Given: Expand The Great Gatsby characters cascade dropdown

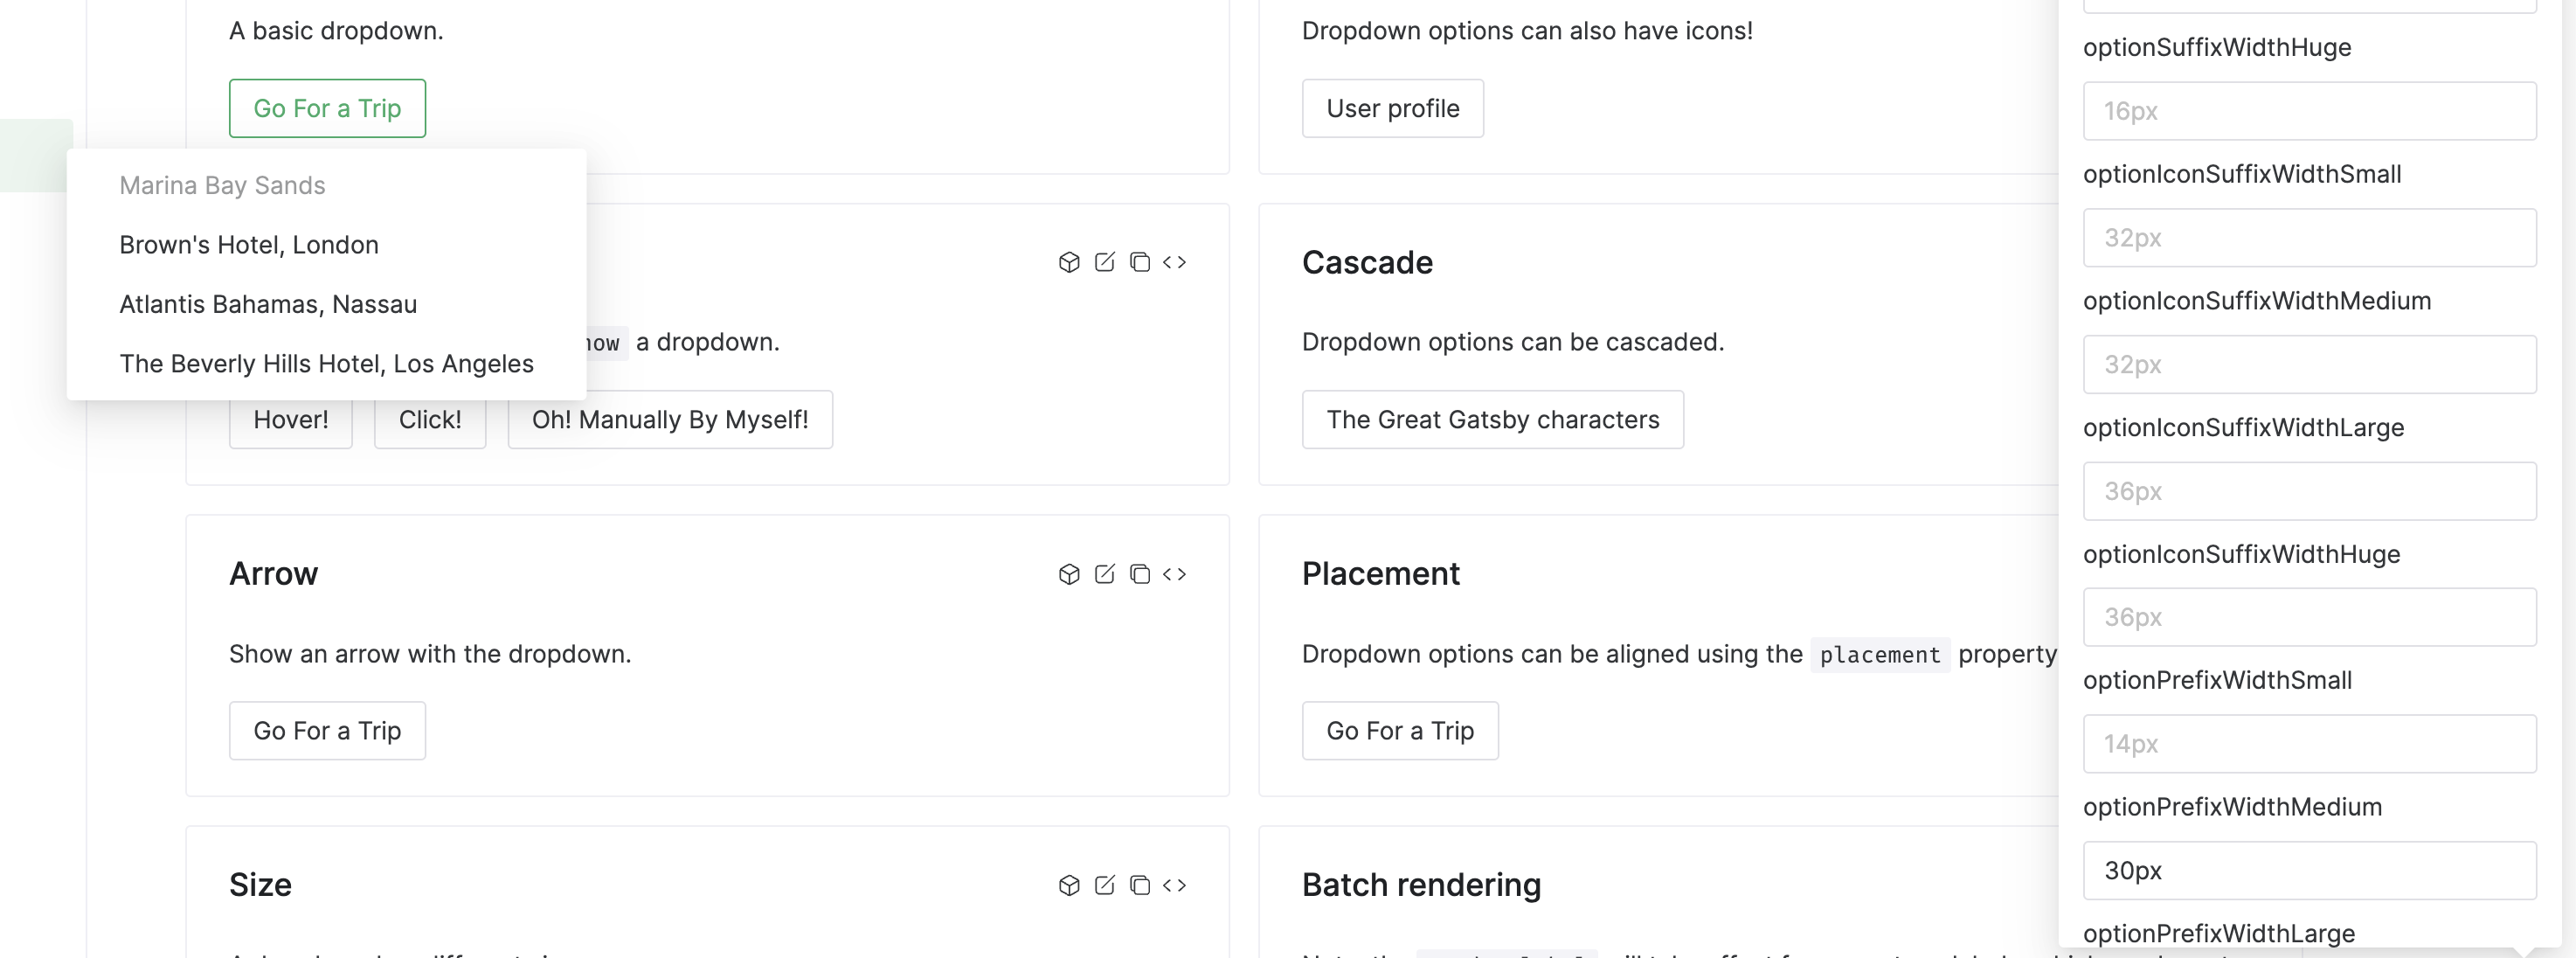Looking at the screenshot, I should (x=1492, y=419).
